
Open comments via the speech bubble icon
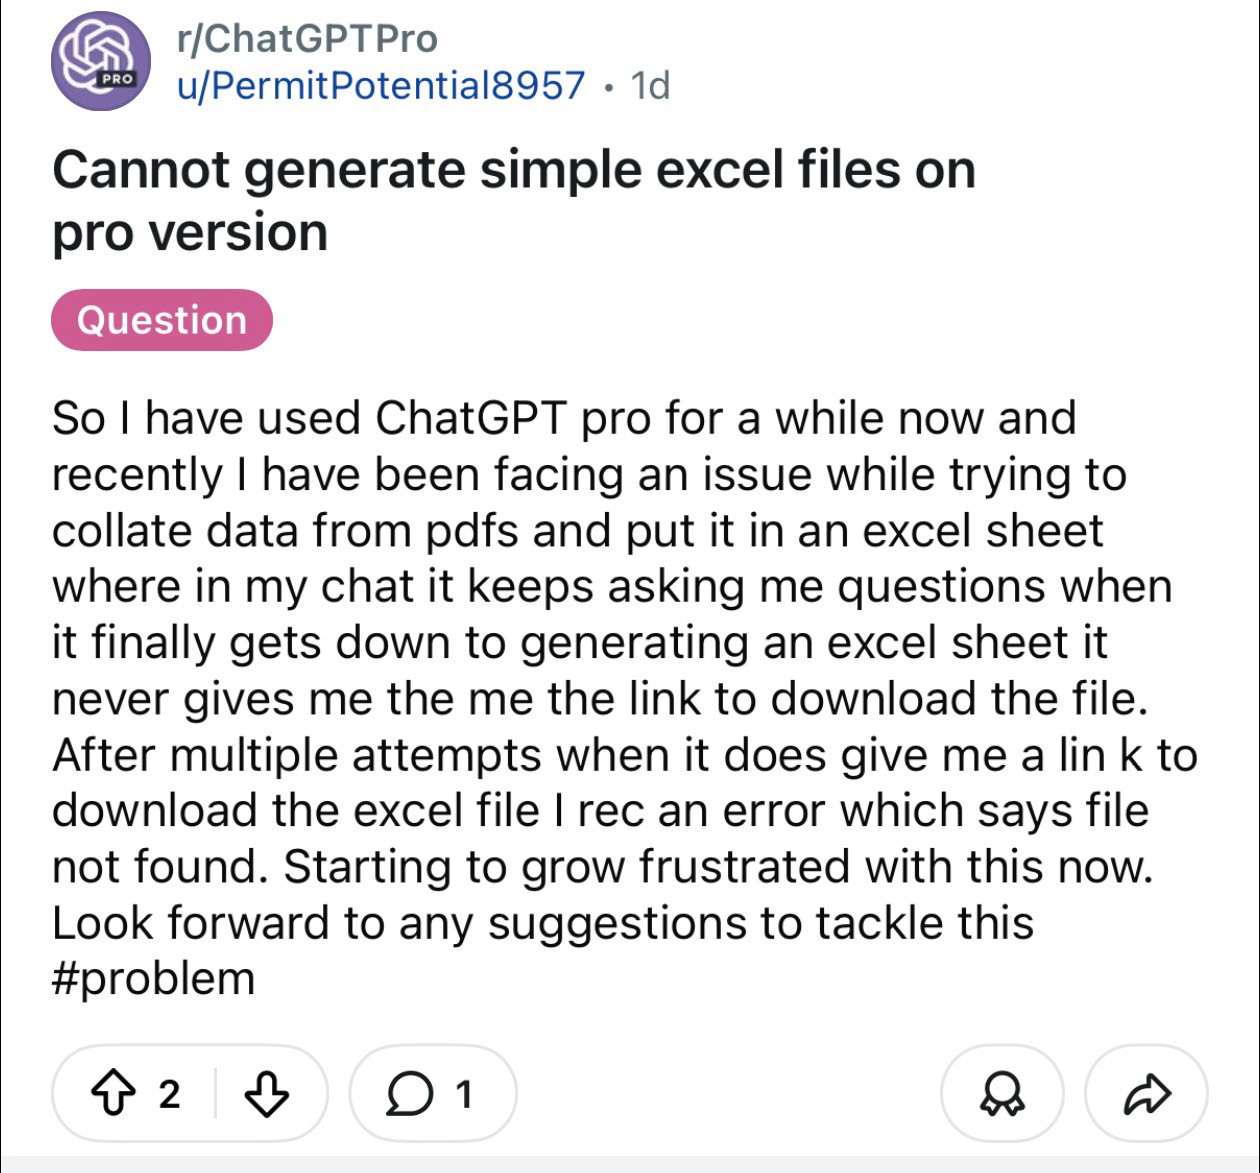(408, 1095)
